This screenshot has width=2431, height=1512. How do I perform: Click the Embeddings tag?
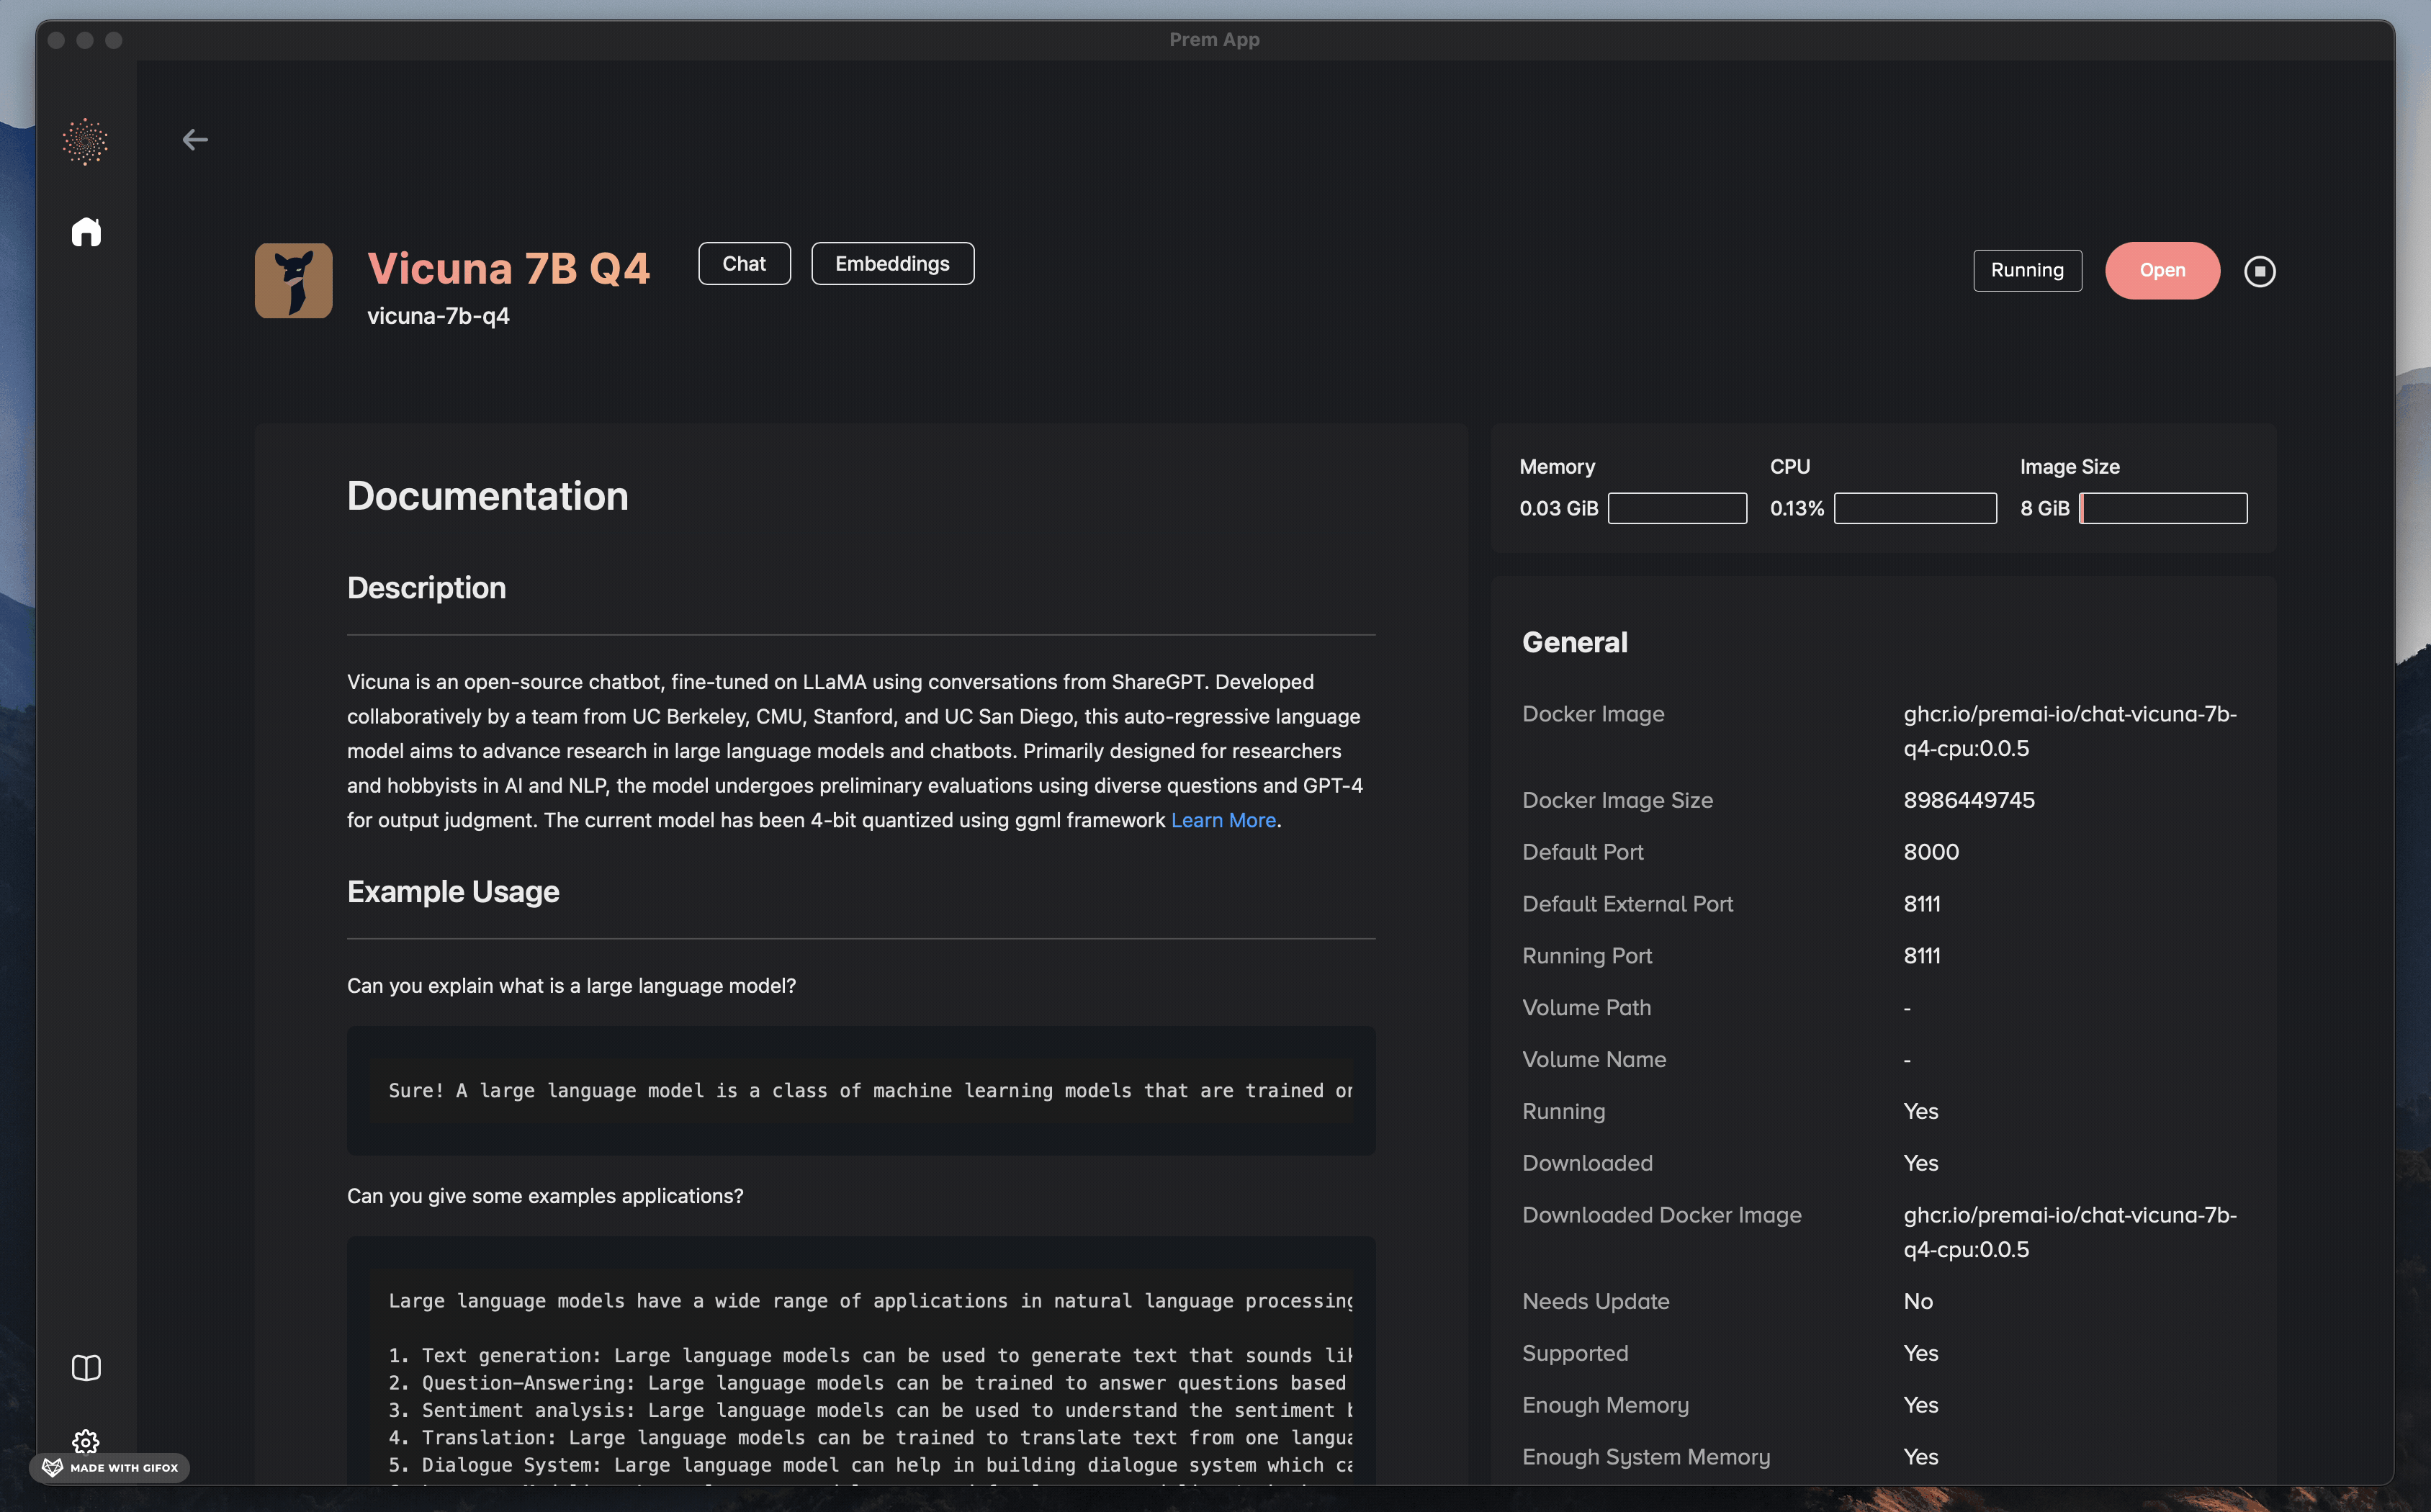[x=892, y=264]
